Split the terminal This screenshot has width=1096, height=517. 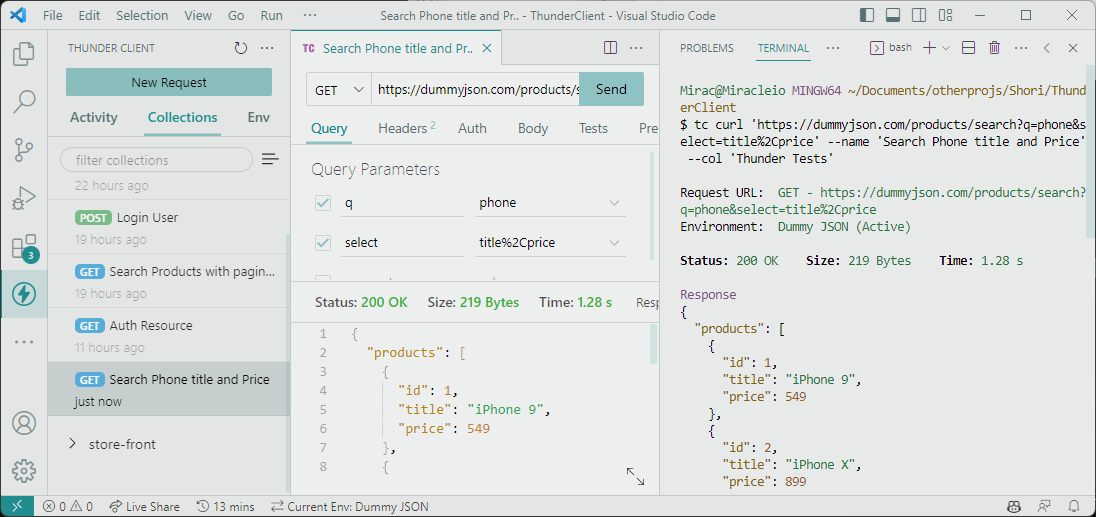[969, 48]
